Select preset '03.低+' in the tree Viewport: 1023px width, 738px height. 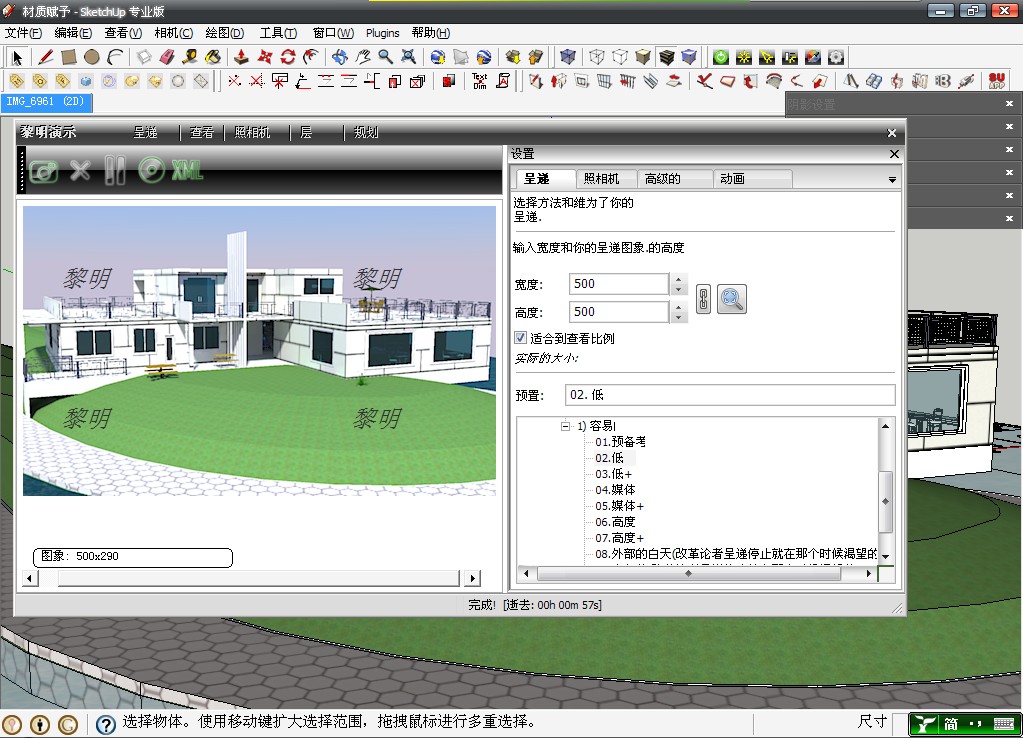click(x=613, y=474)
